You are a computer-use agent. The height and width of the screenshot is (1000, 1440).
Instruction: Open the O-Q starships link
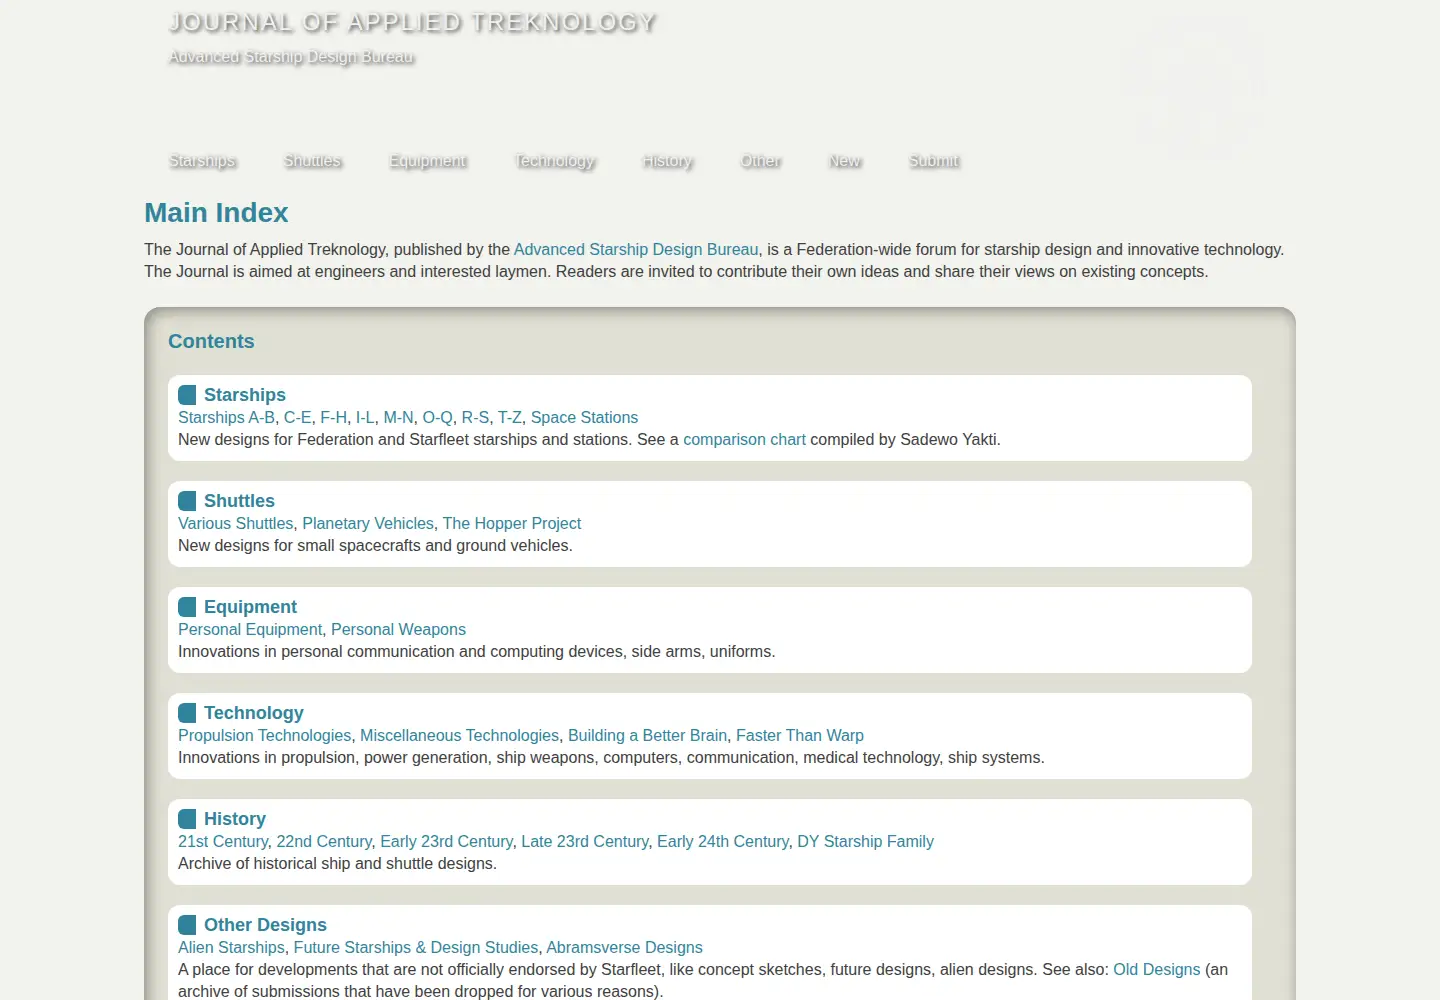pos(437,417)
